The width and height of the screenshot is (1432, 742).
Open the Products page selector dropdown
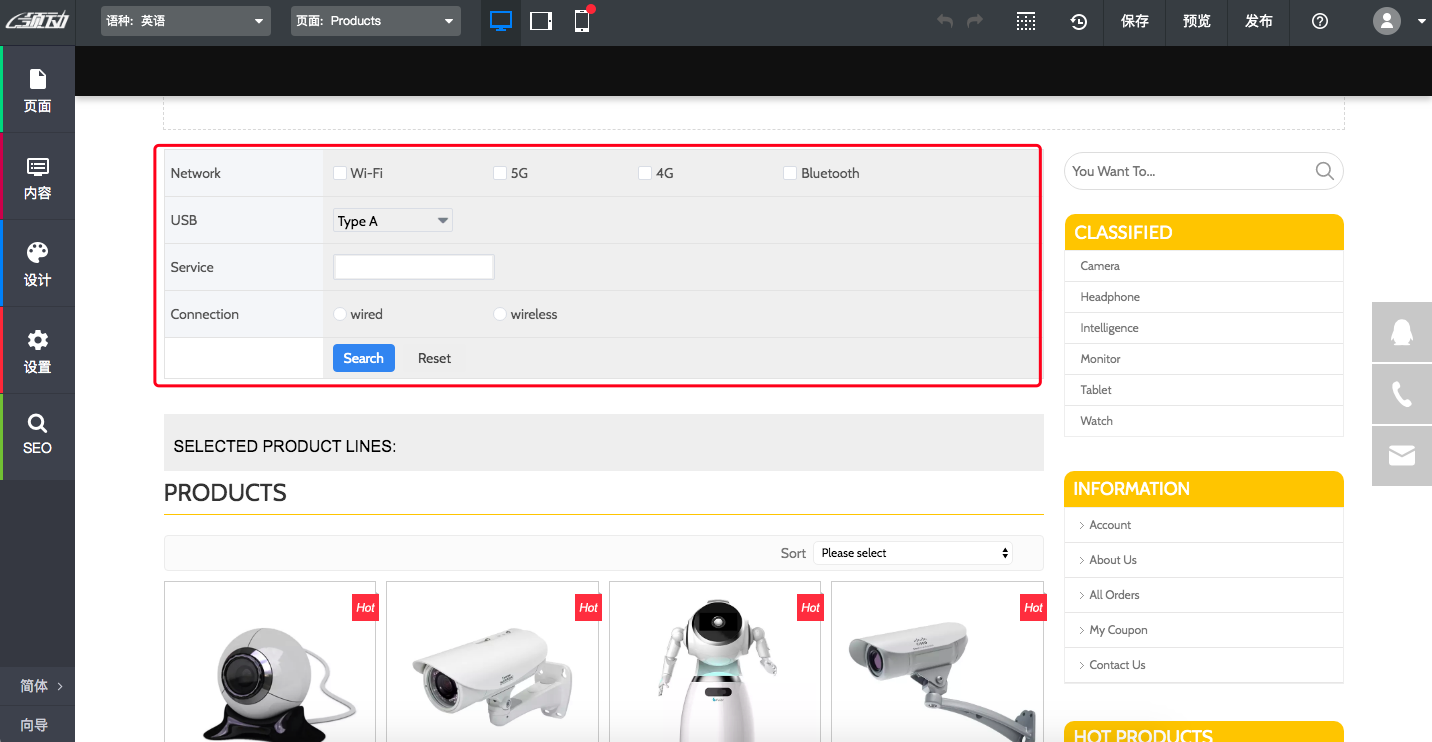(376, 21)
